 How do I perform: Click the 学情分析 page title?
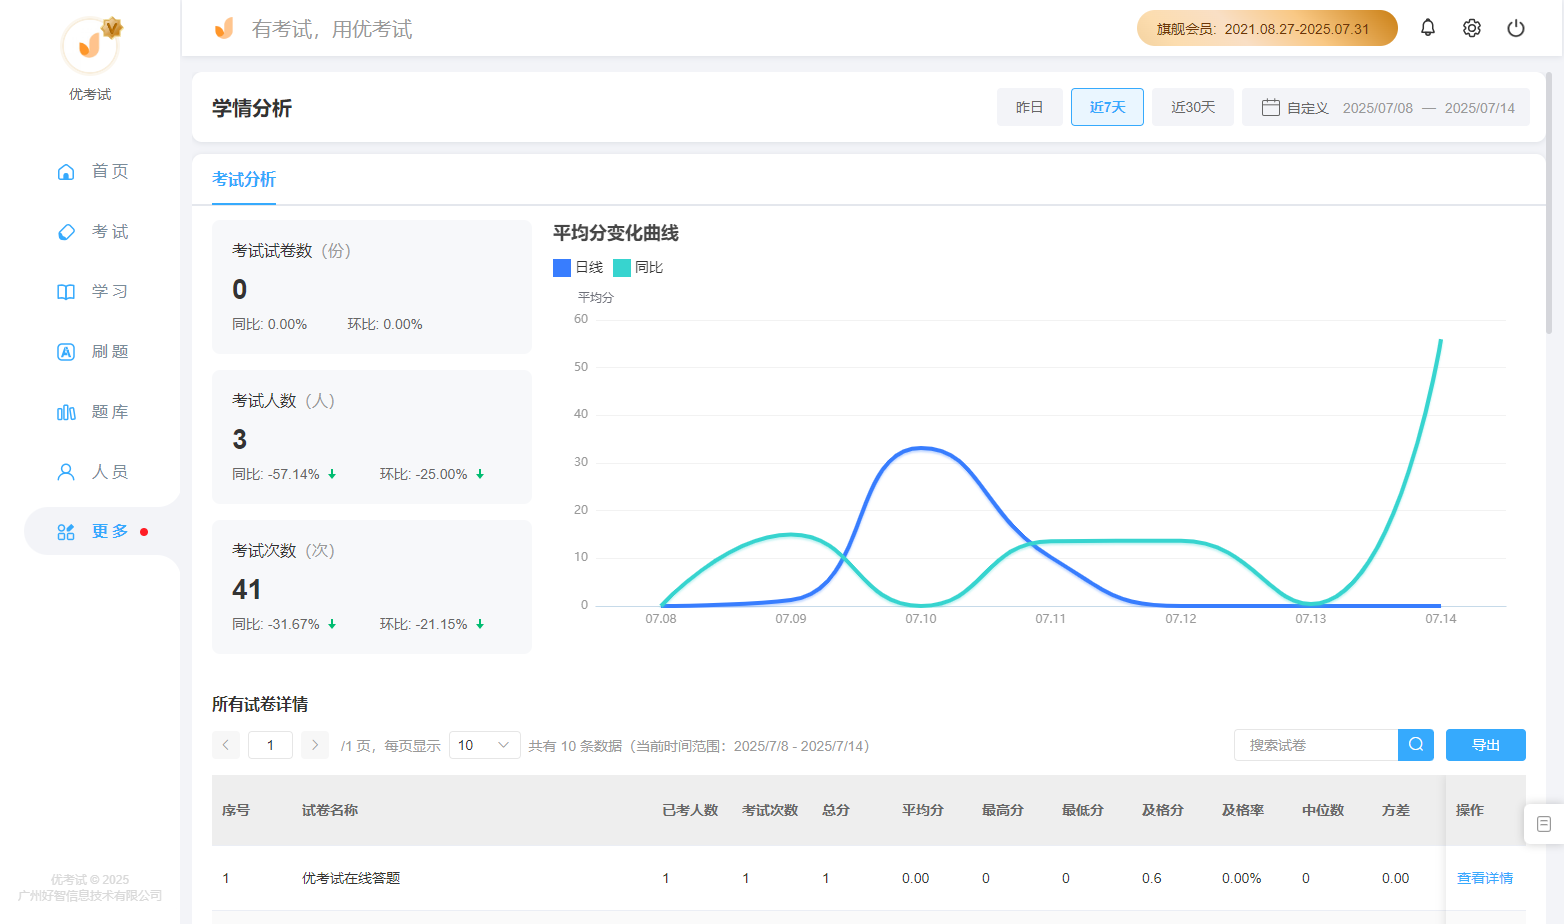click(252, 108)
